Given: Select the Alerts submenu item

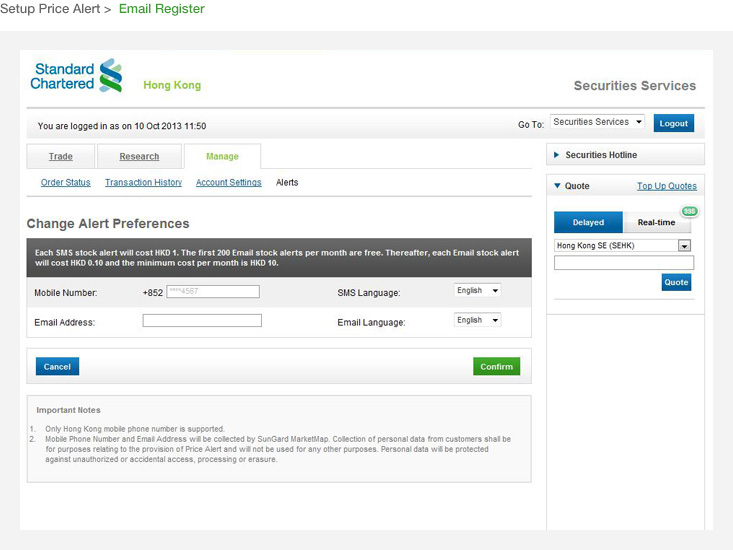Looking at the screenshot, I should pyautogui.click(x=287, y=182).
